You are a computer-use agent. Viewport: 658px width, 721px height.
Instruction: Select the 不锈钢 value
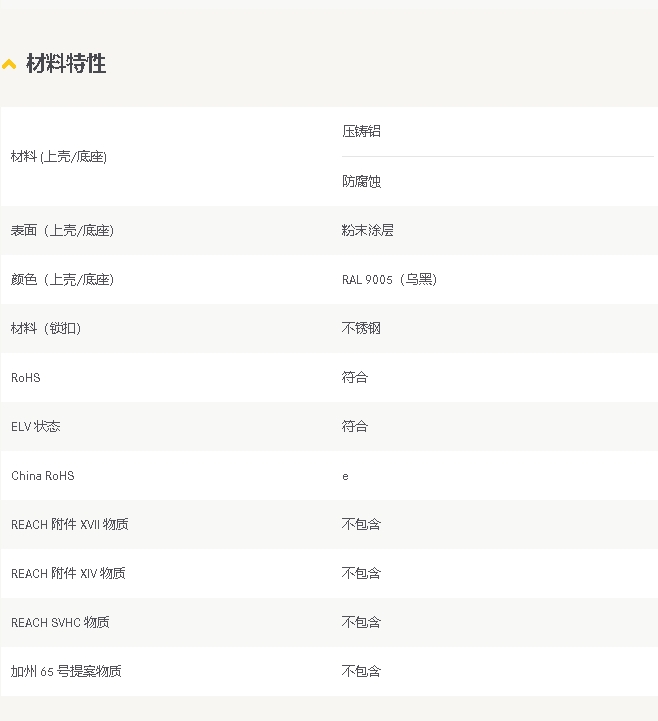361,328
